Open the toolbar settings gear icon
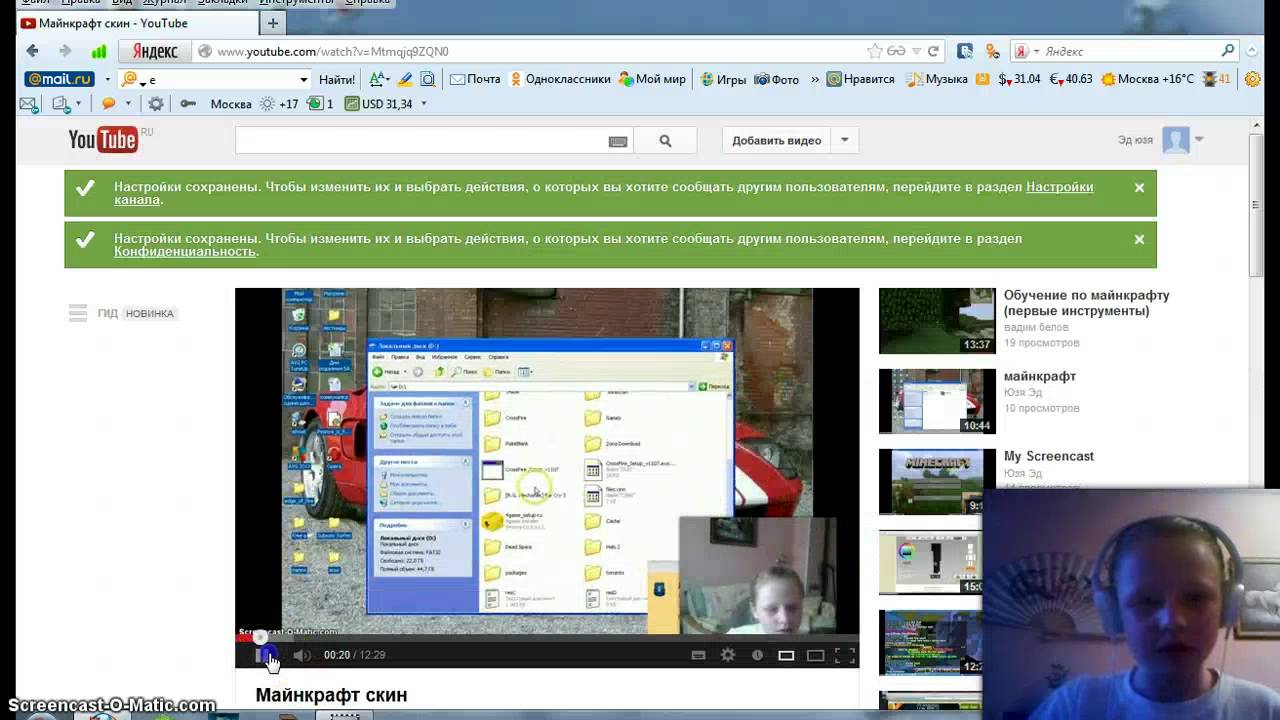This screenshot has width=1280, height=720. coord(156,104)
